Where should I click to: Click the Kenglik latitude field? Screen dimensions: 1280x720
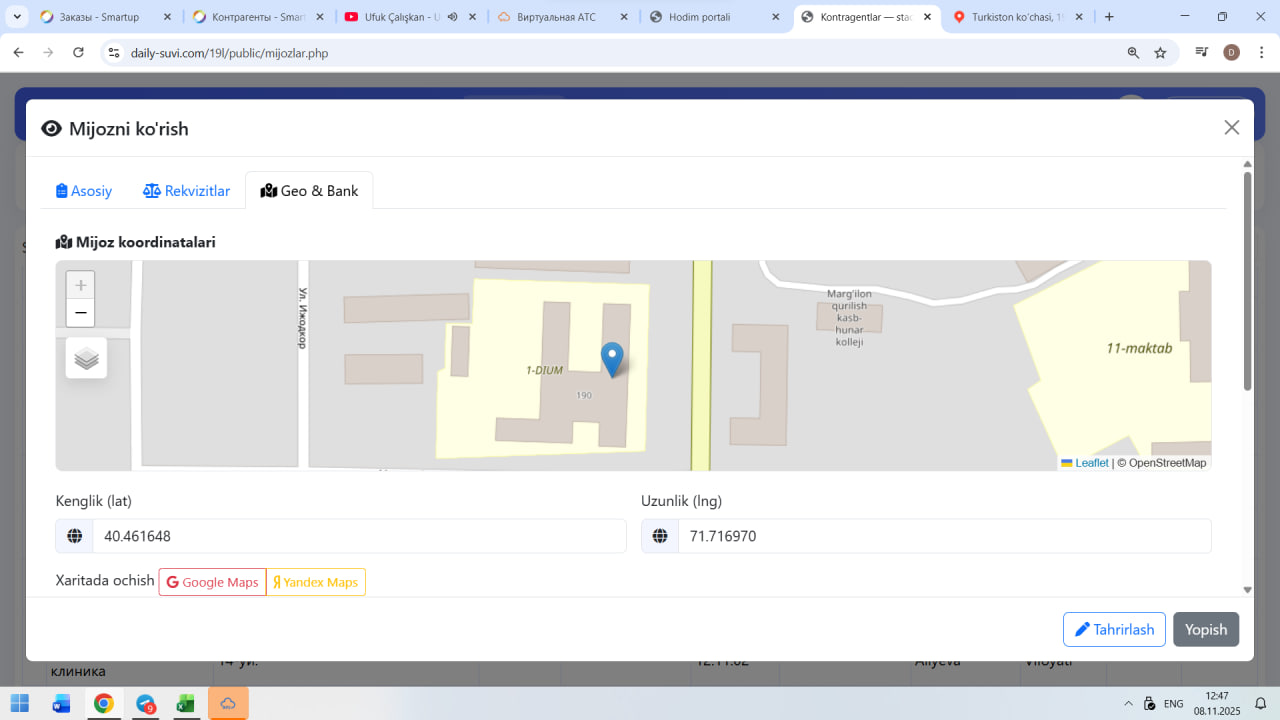click(358, 536)
